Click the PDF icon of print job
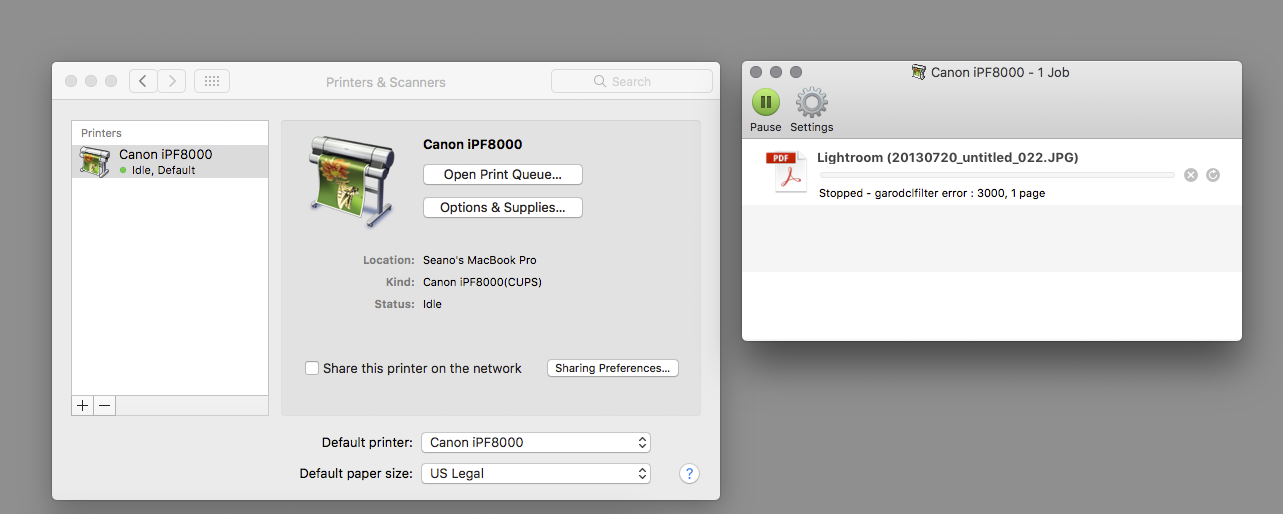Viewport: 1283px width, 514px height. point(786,173)
